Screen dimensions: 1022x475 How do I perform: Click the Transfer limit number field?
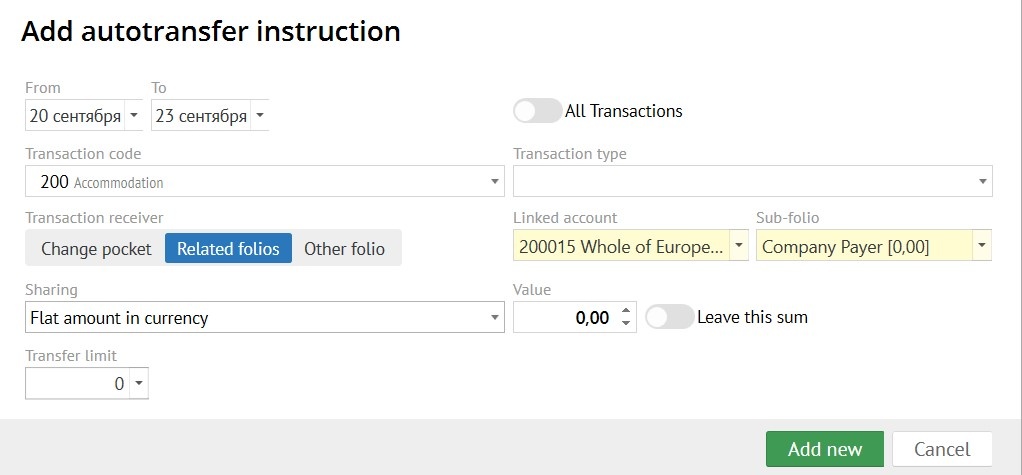pyautogui.click(x=77, y=384)
